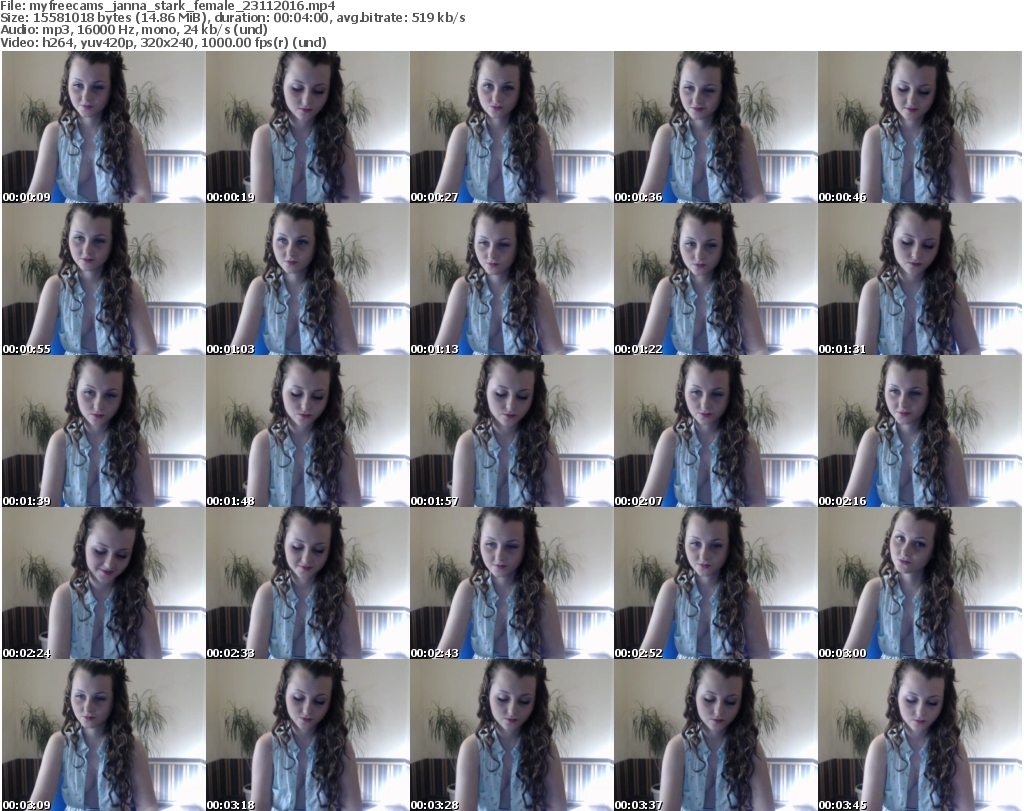Select the thumbnail stamped 00:00:09
This screenshot has width=1024, height=811.
103,127
